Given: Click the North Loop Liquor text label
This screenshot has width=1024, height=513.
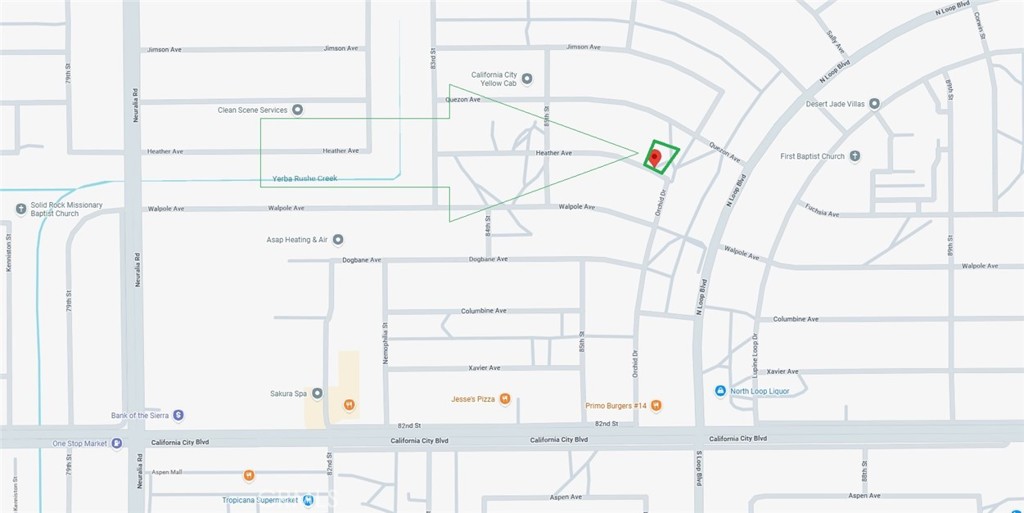Looking at the screenshot, I should (x=760, y=391).
